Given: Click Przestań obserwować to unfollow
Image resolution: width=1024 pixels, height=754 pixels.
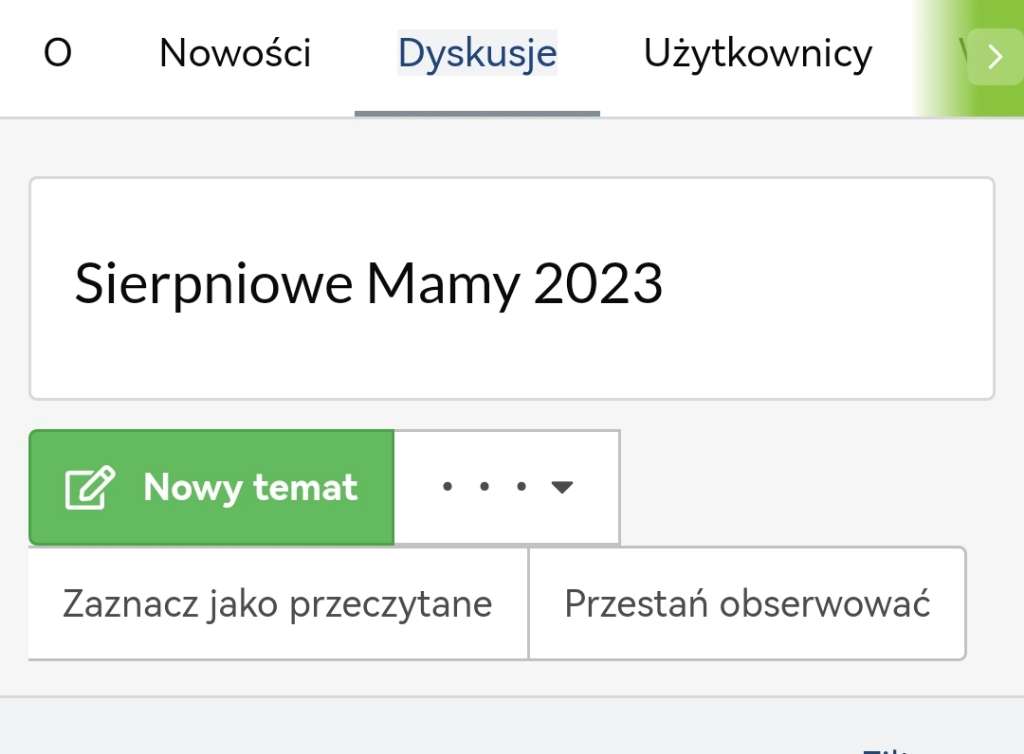Looking at the screenshot, I should (x=747, y=604).
